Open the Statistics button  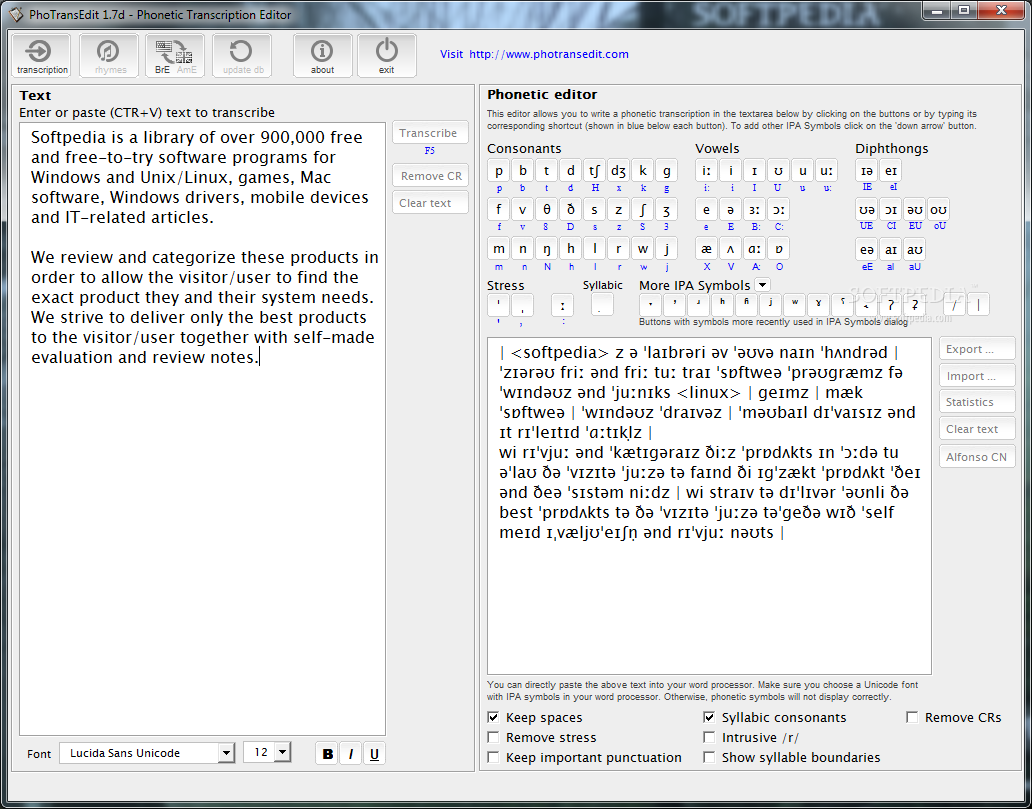click(x=977, y=402)
